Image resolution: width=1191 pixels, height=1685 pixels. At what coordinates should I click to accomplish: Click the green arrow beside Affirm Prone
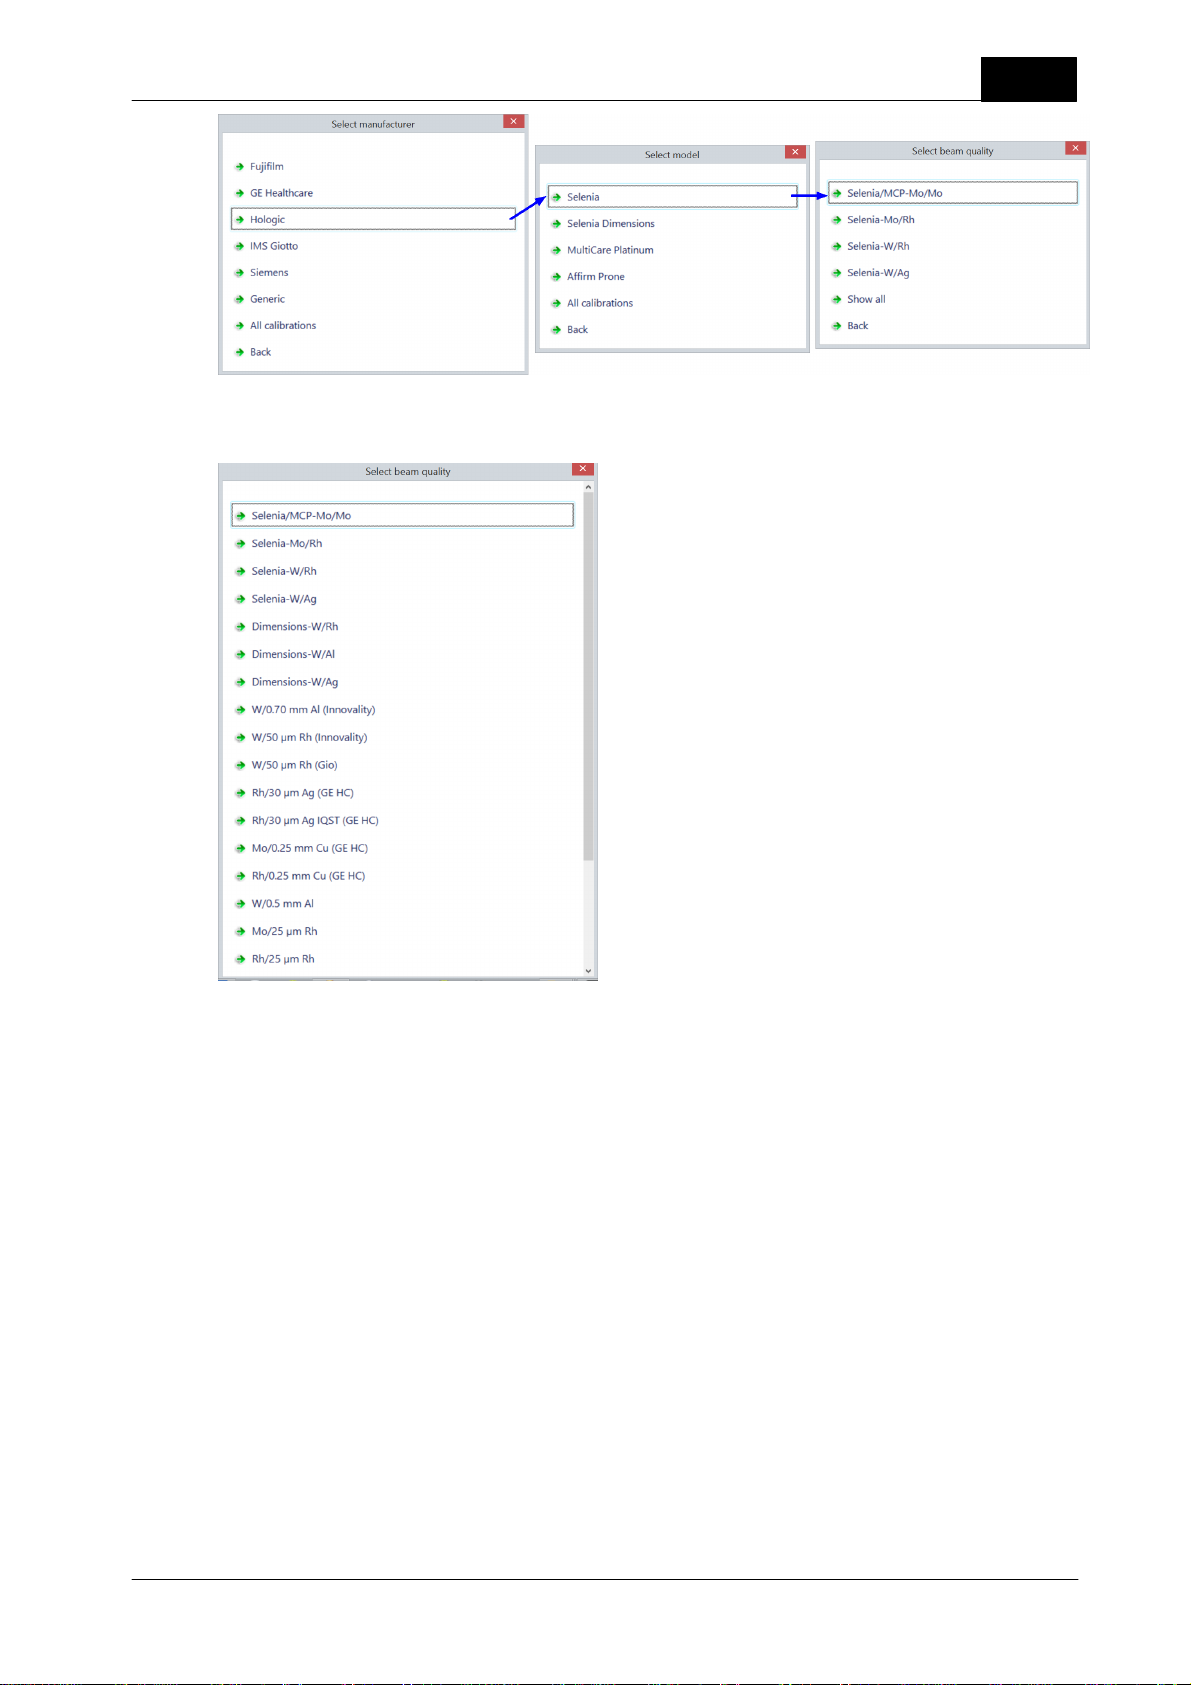click(x=557, y=277)
